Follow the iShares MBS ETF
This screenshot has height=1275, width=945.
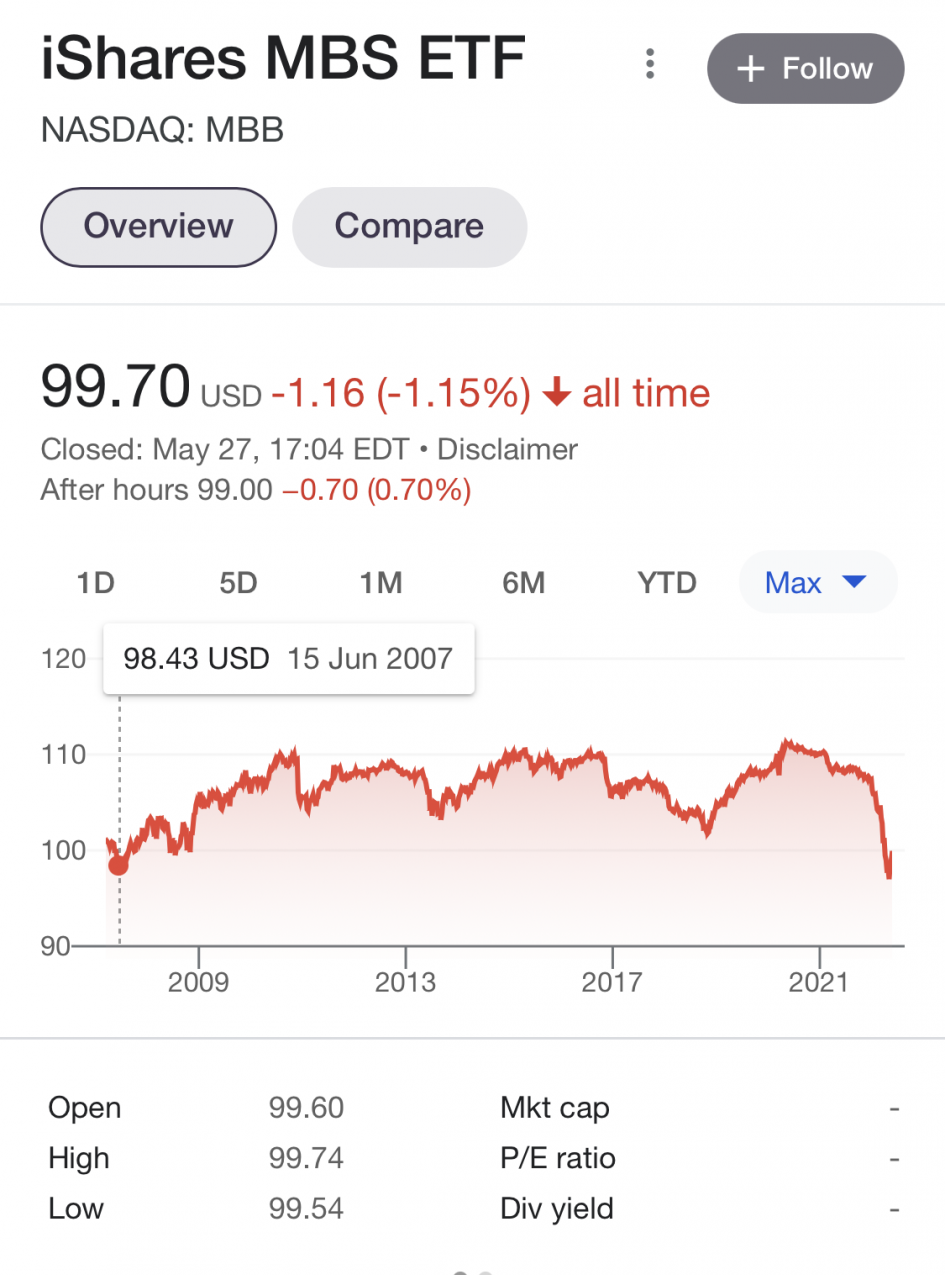(805, 69)
